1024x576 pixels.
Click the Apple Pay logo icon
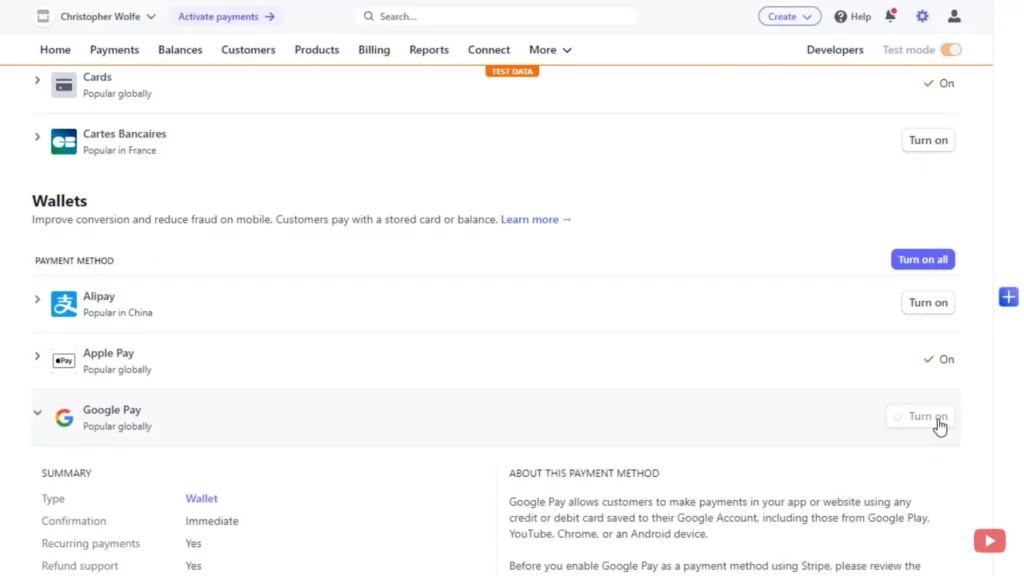pyautogui.click(x=64, y=360)
